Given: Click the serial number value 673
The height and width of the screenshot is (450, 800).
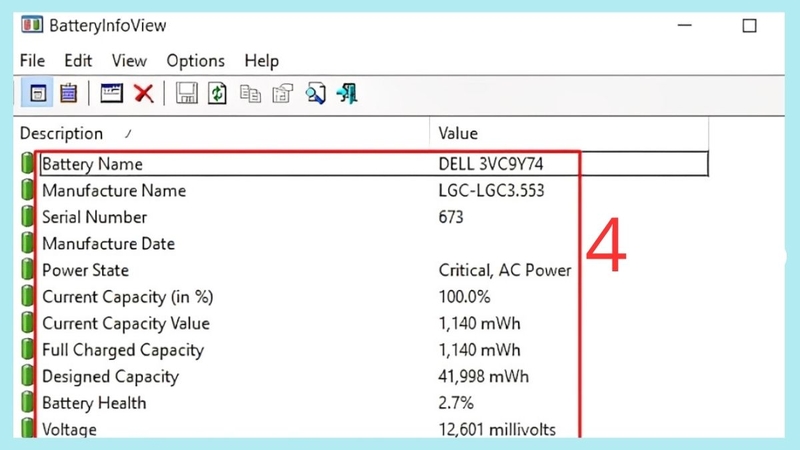Looking at the screenshot, I should point(451,217).
